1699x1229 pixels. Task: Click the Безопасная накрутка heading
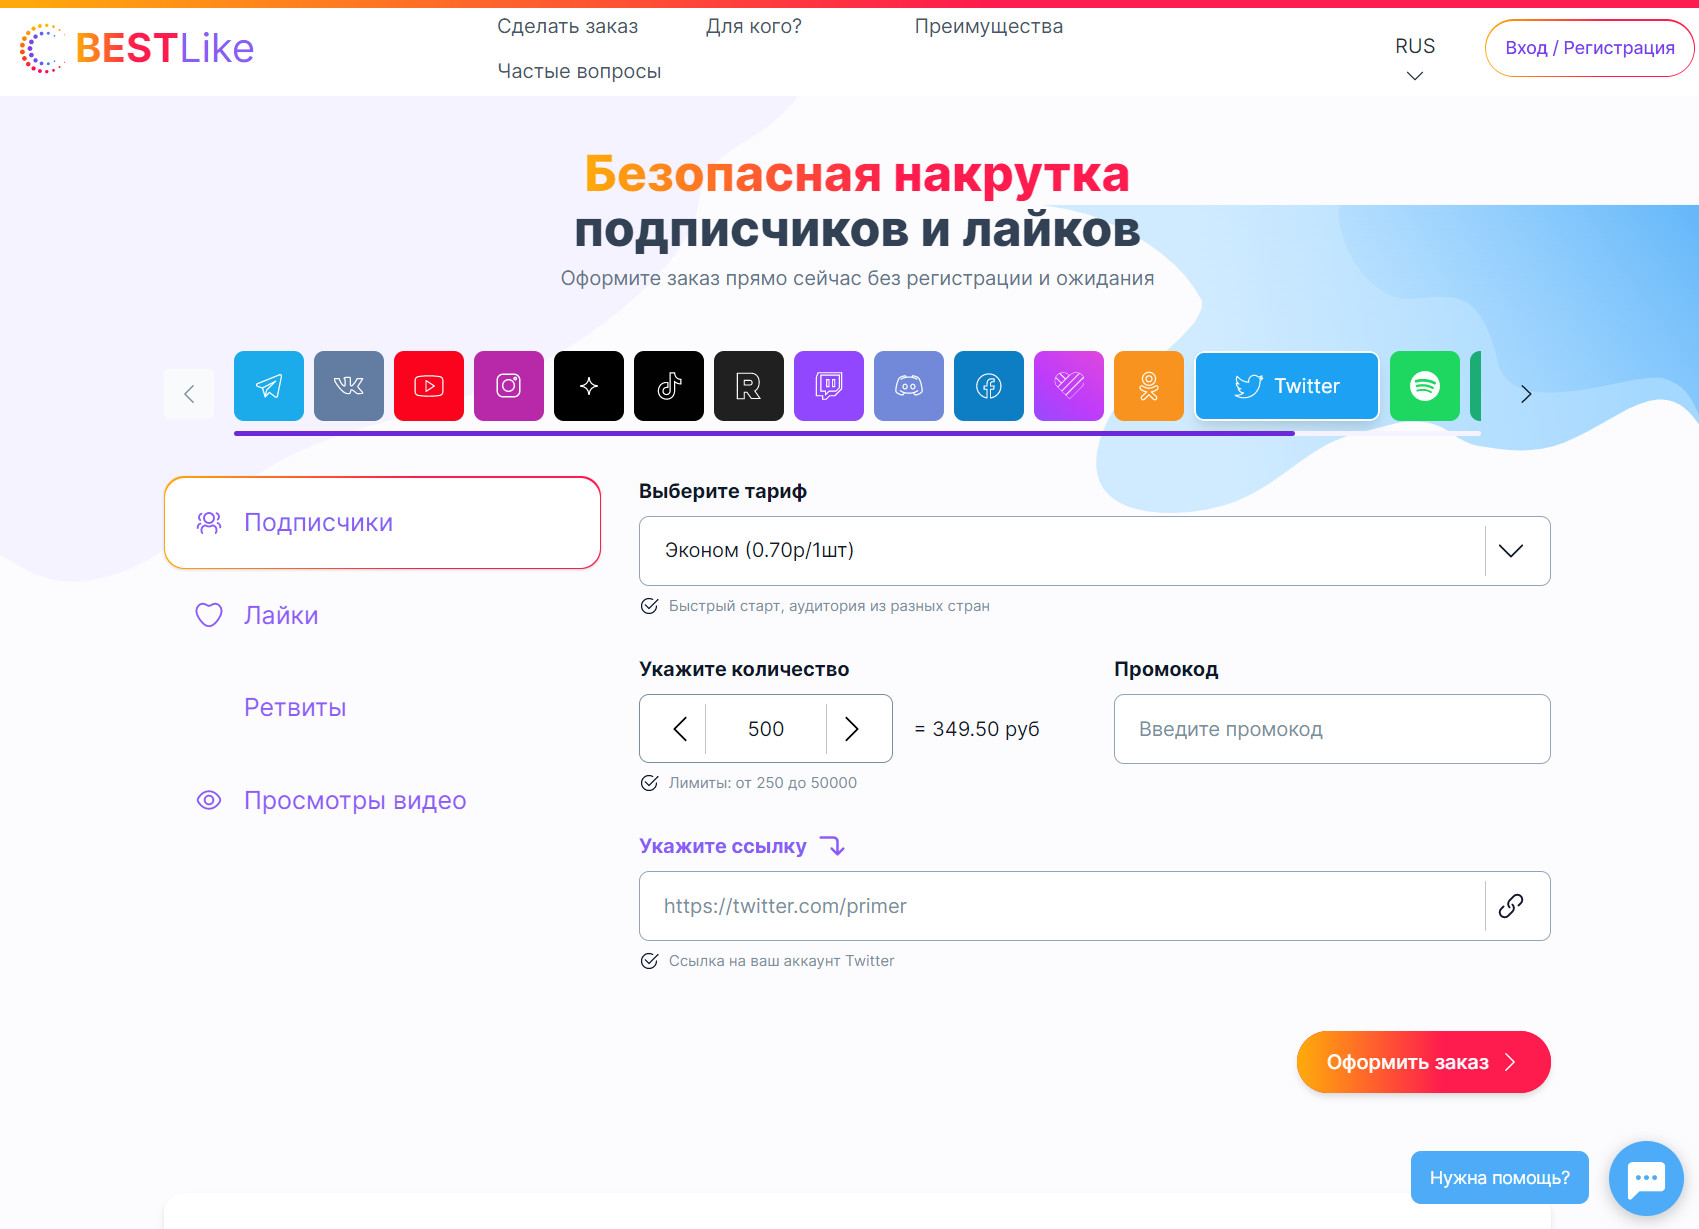(857, 174)
